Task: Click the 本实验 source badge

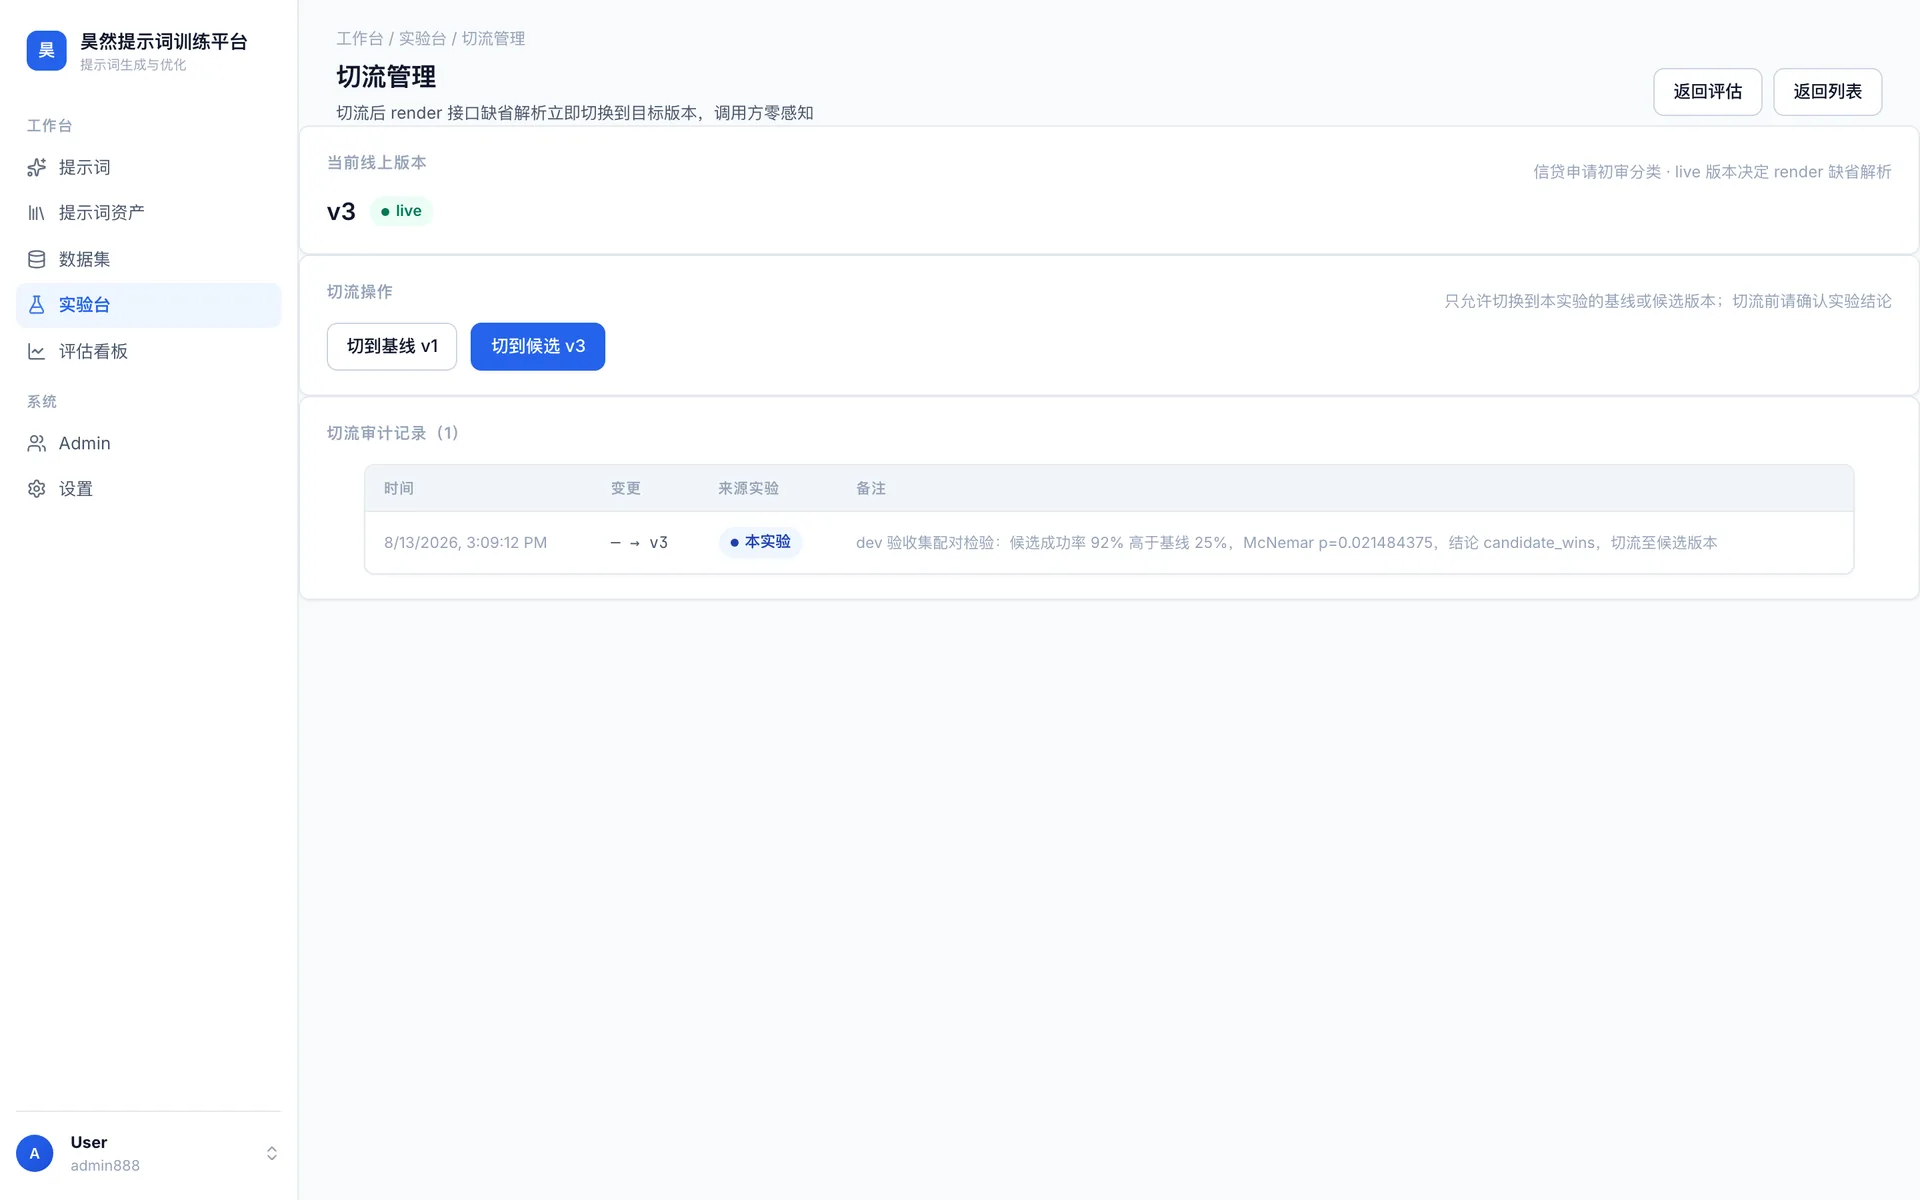Action: (x=760, y=542)
